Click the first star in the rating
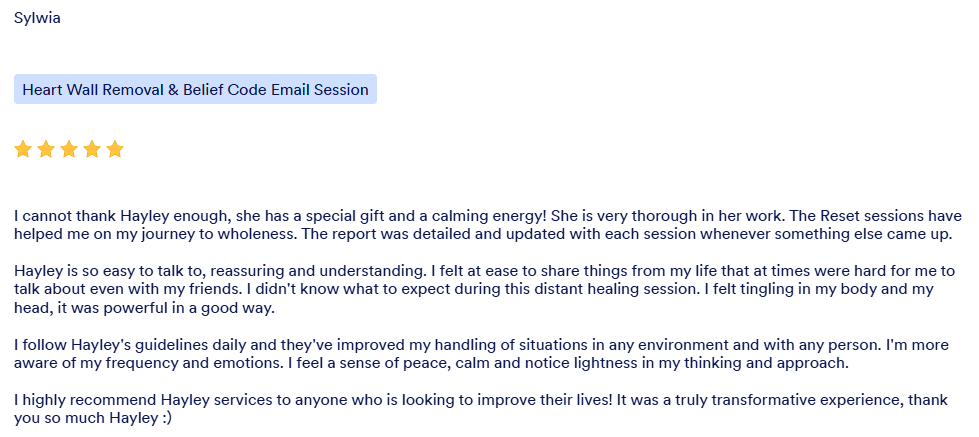 click(23, 149)
